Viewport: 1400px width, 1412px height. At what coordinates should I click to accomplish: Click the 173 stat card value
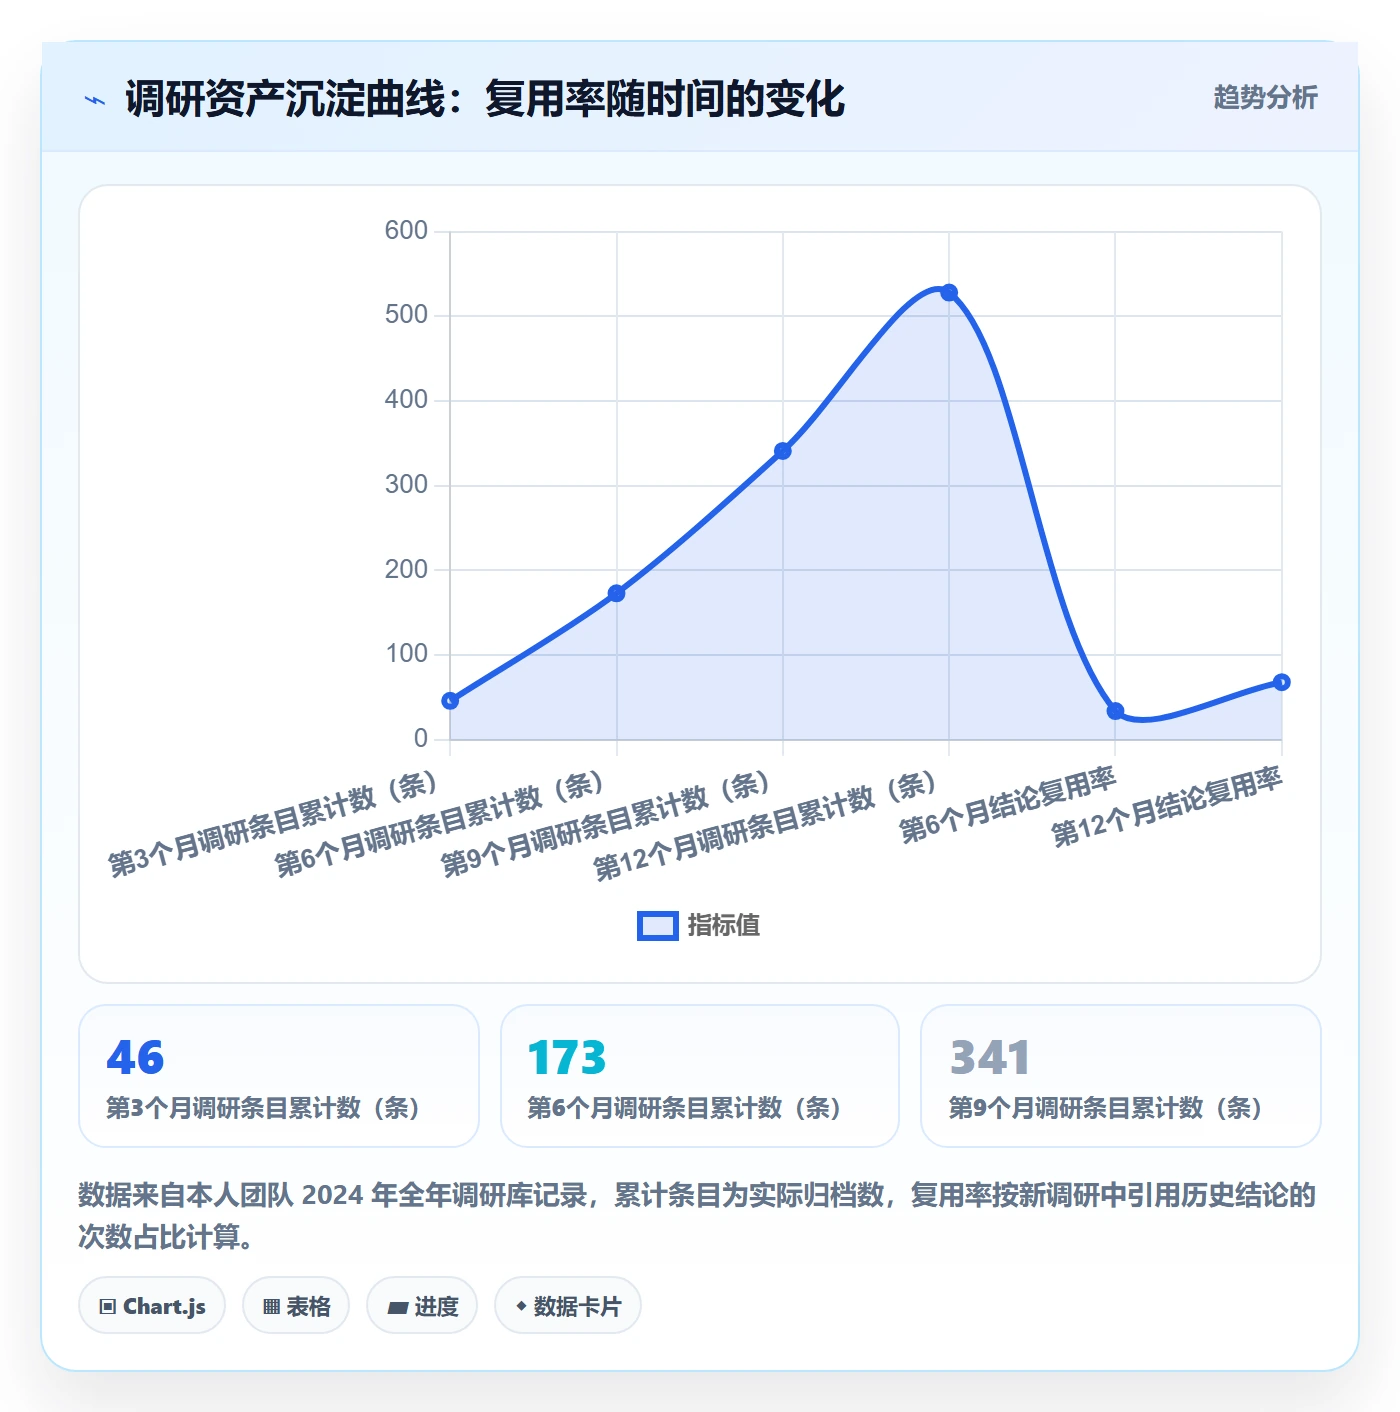567,1057
